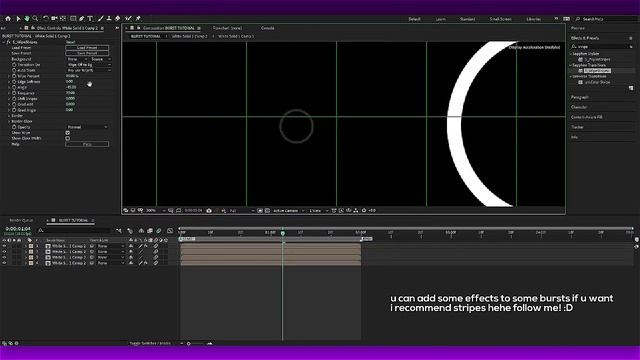Click the snapshot camera icon in viewer

click(209, 211)
